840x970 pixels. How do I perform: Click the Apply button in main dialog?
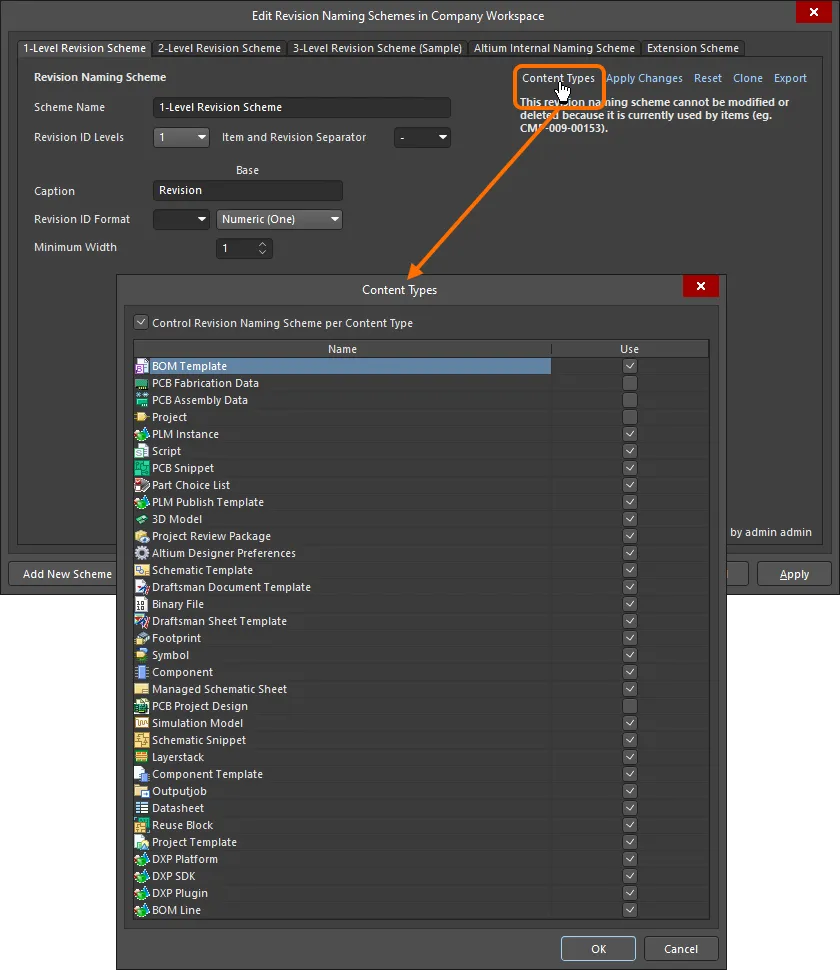pos(794,574)
